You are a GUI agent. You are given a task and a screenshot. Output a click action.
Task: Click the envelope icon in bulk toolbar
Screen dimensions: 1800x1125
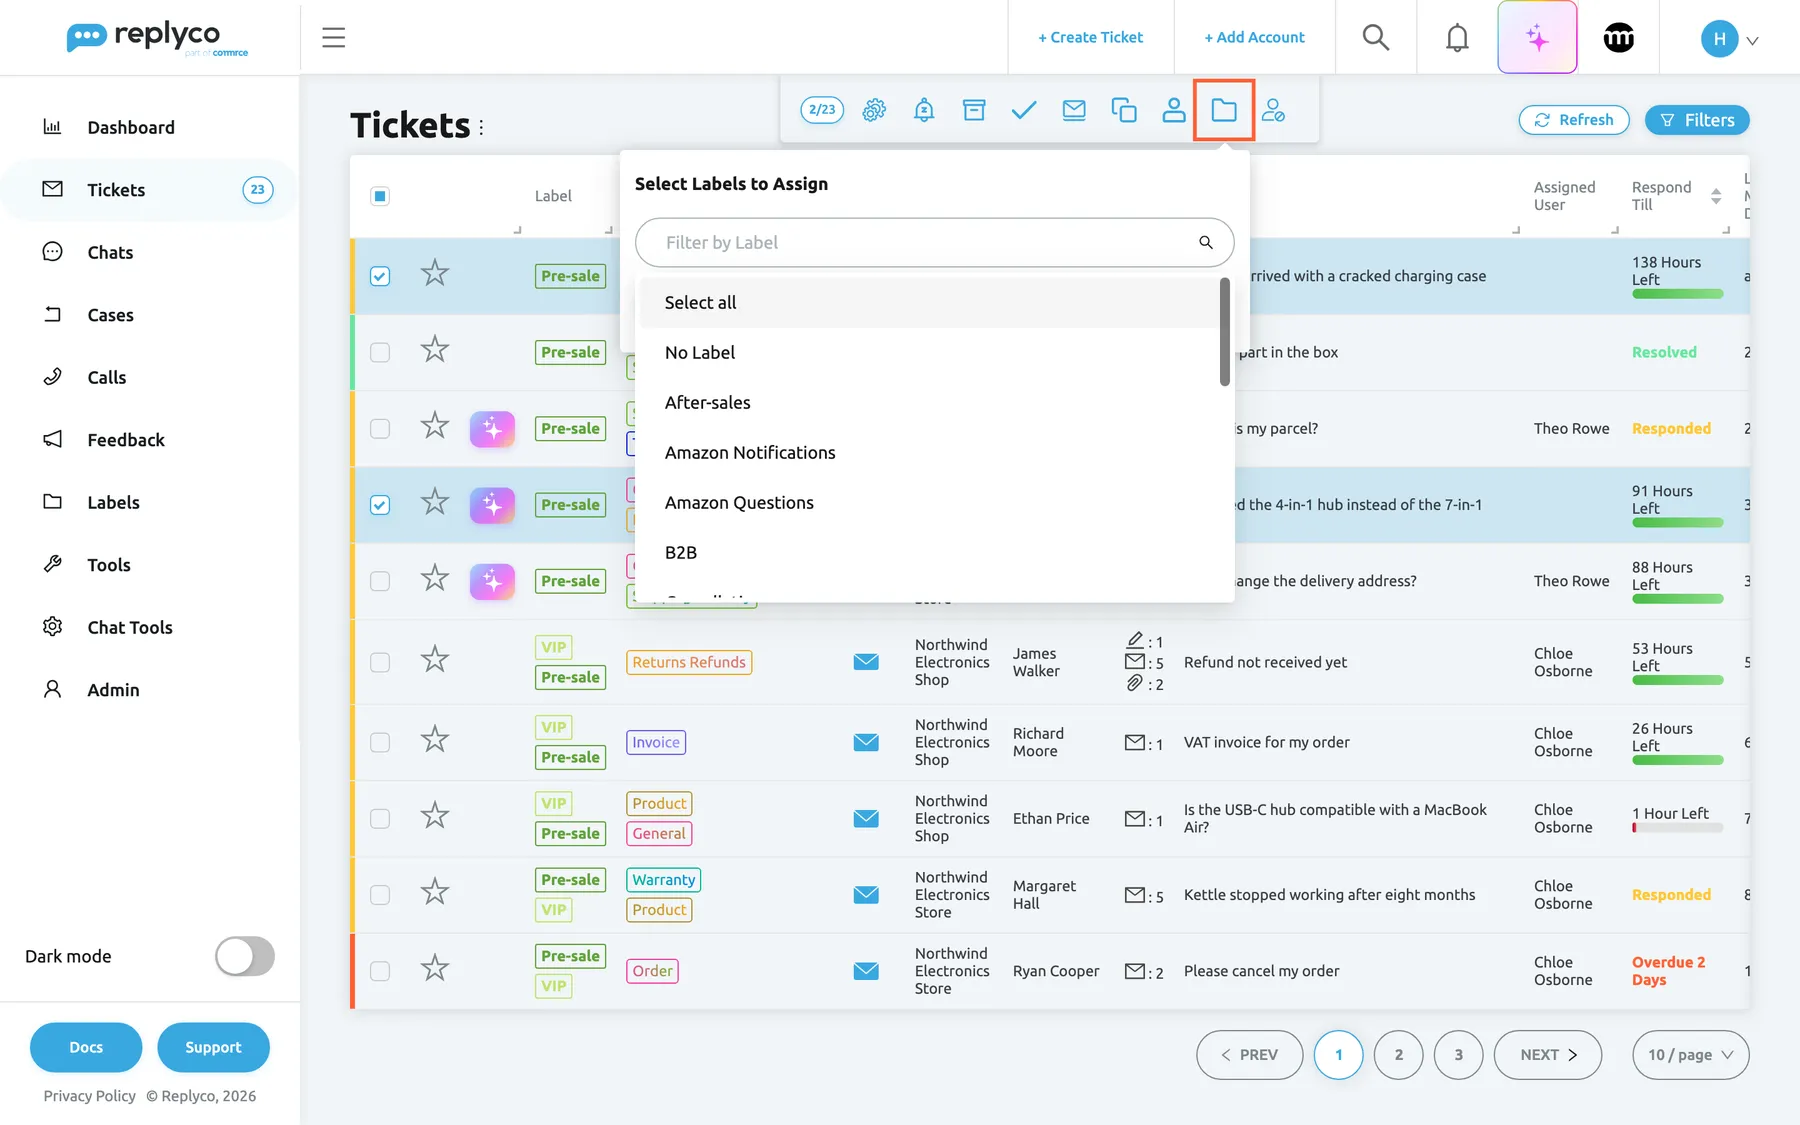tap(1074, 110)
